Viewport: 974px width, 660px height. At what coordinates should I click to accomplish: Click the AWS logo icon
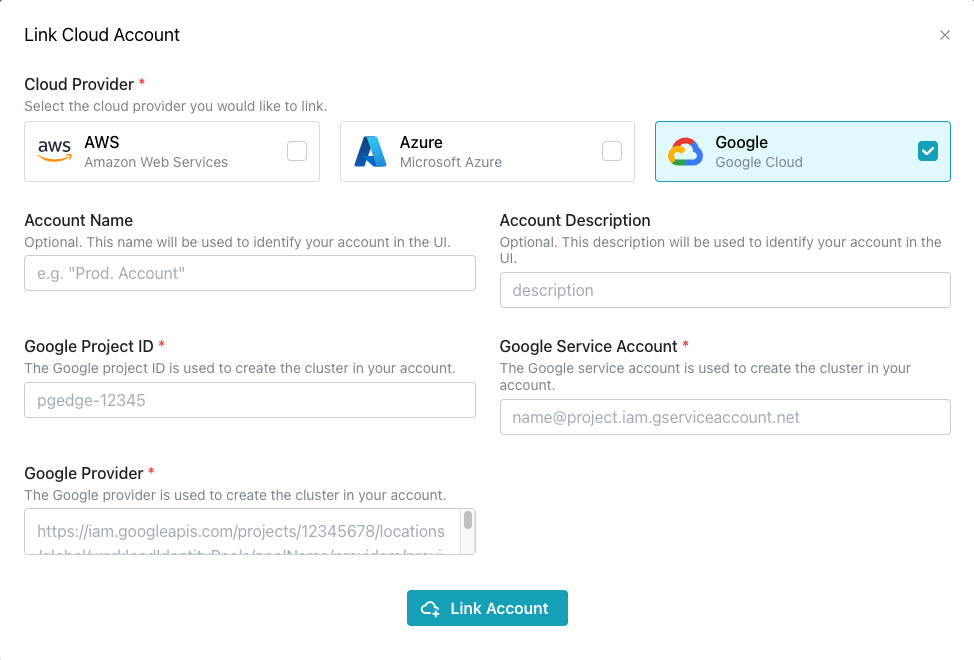(x=53, y=151)
